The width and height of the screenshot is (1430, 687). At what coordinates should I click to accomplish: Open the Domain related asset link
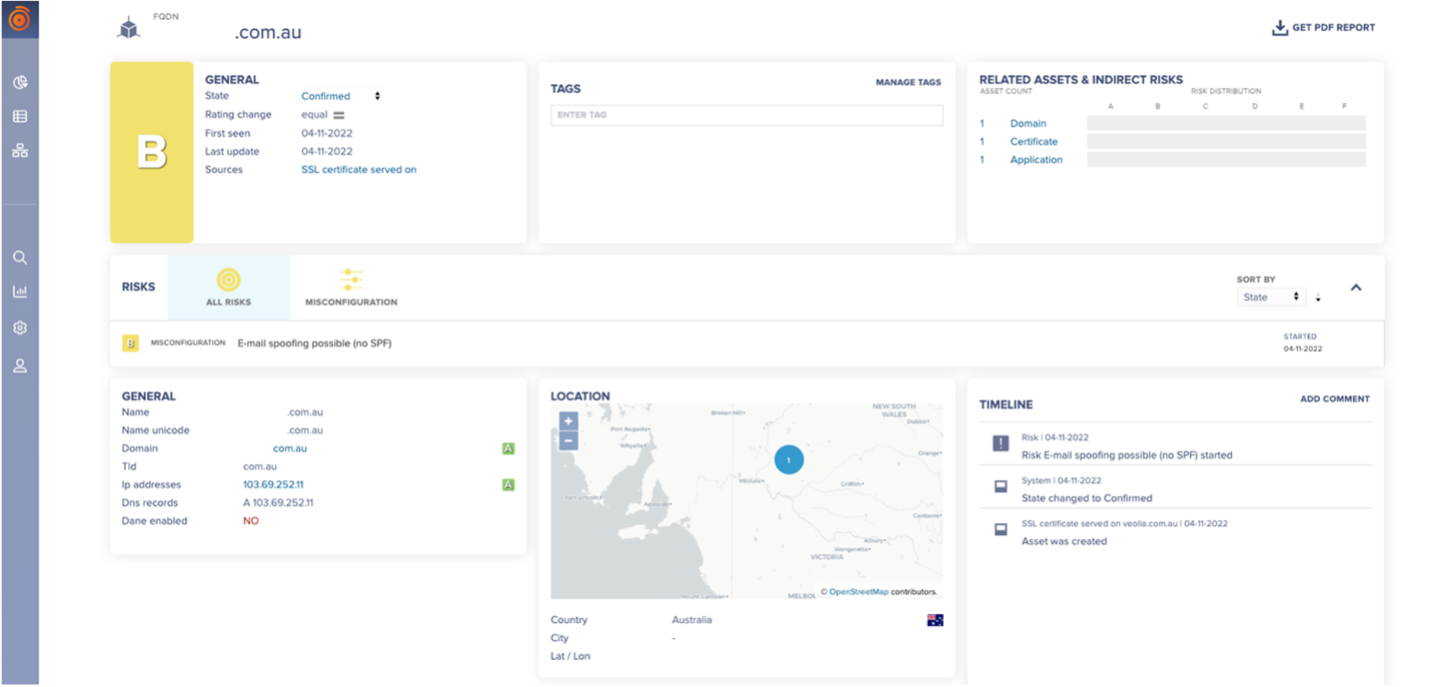click(x=1028, y=124)
